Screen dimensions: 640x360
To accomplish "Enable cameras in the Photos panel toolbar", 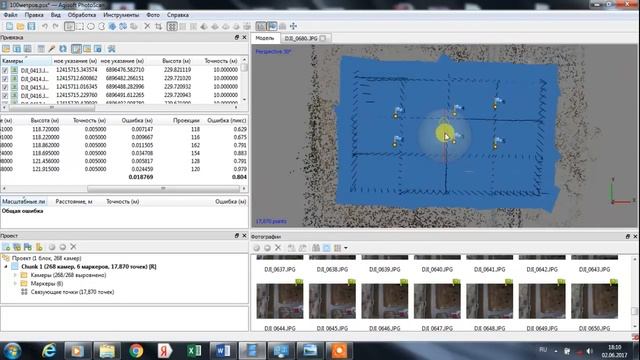I will coord(256,248).
